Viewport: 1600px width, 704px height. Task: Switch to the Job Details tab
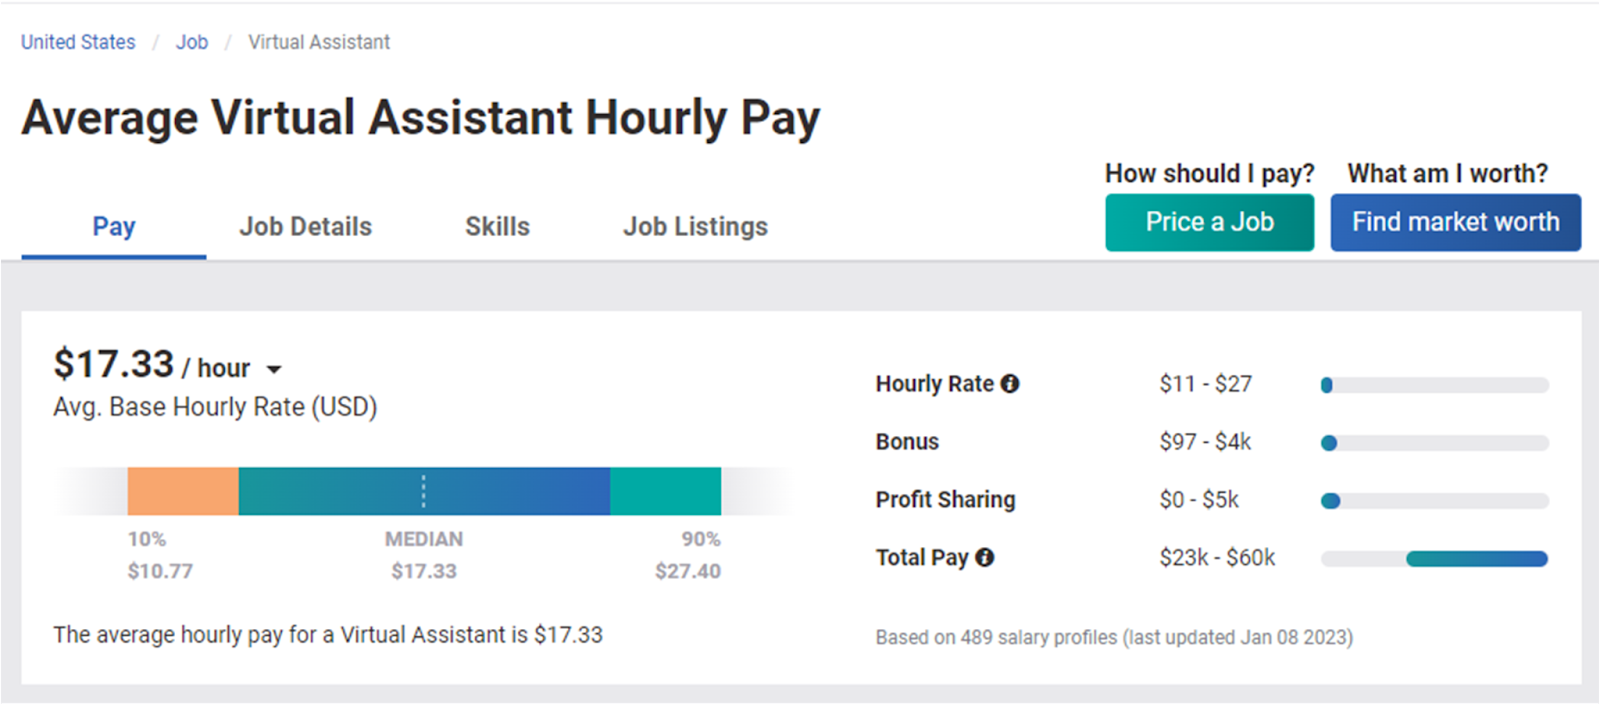pyautogui.click(x=305, y=227)
